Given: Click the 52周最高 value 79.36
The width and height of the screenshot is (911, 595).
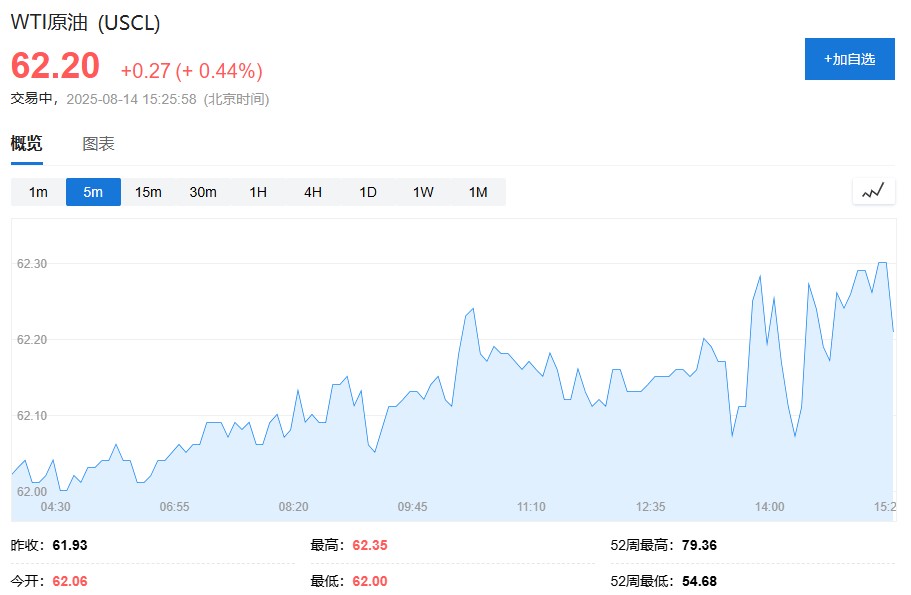Looking at the screenshot, I should pyautogui.click(x=699, y=545).
